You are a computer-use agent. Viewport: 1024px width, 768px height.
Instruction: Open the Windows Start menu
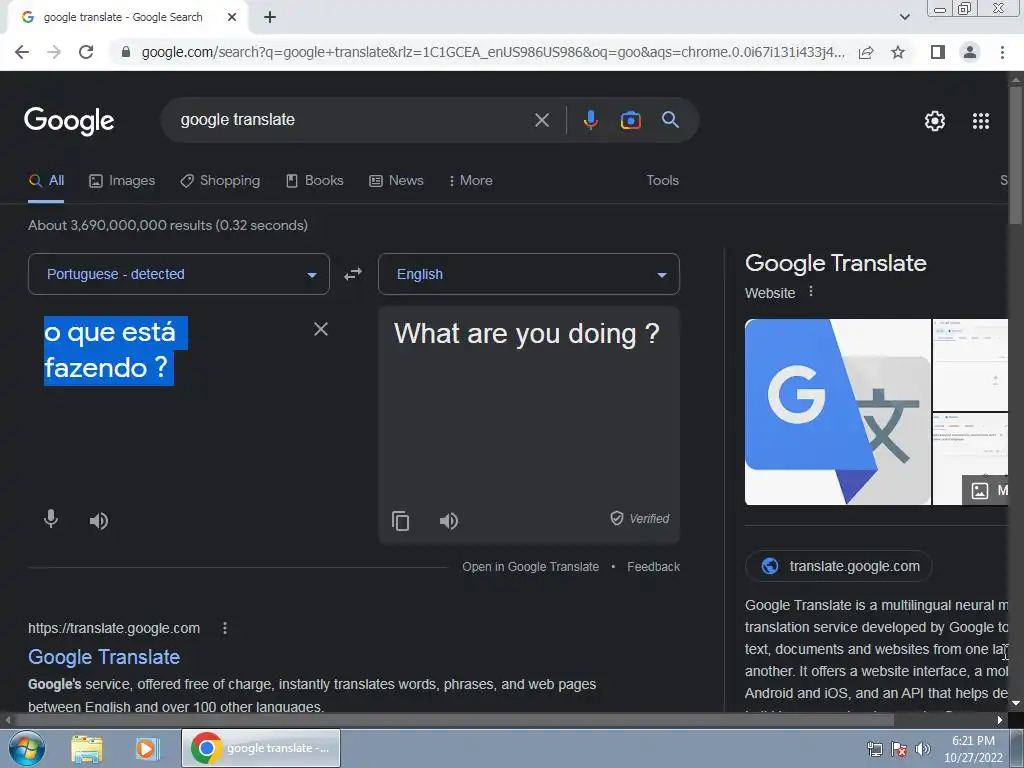coord(27,748)
